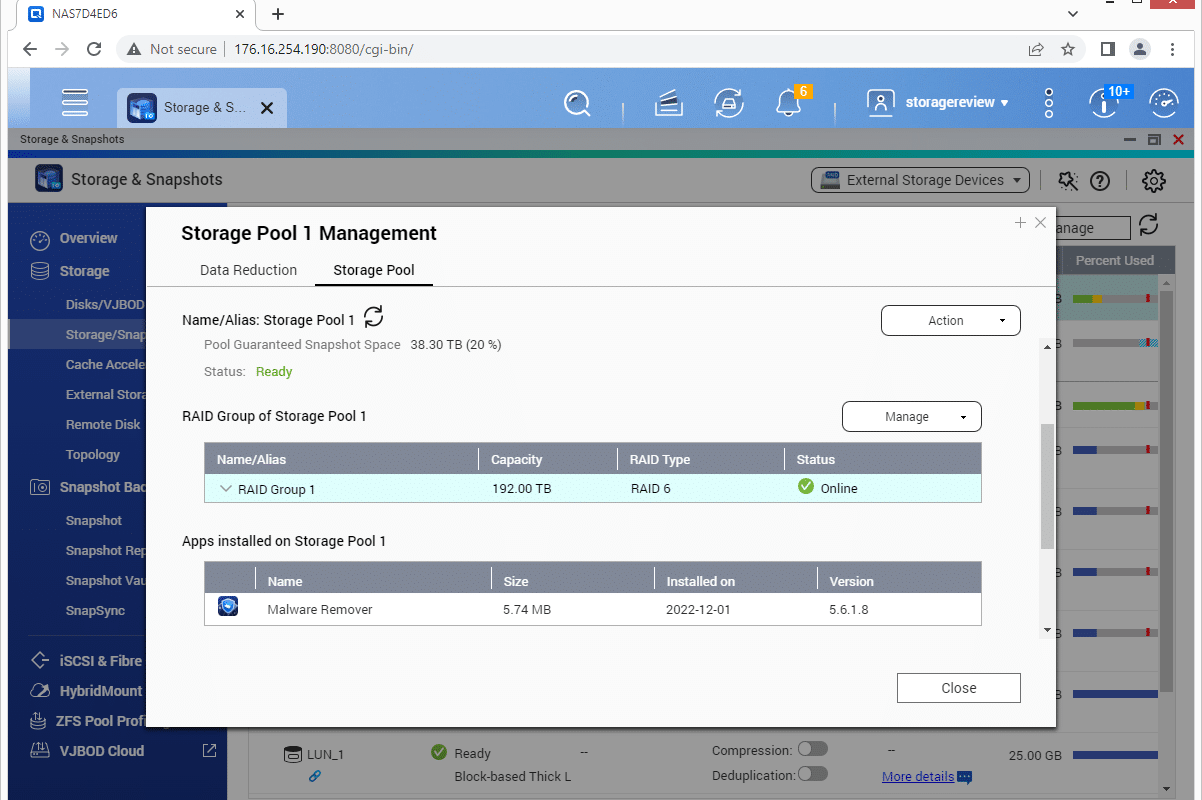
Task: Close the Storage & S... desktop tab
Action: (267, 108)
